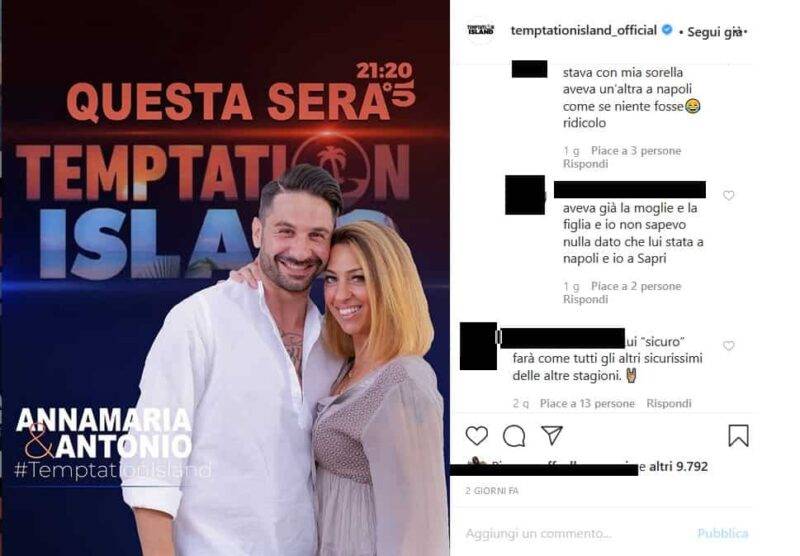Open the Annamaria & Antonio post image
The width and height of the screenshot is (800, 556).
[225, 278]
